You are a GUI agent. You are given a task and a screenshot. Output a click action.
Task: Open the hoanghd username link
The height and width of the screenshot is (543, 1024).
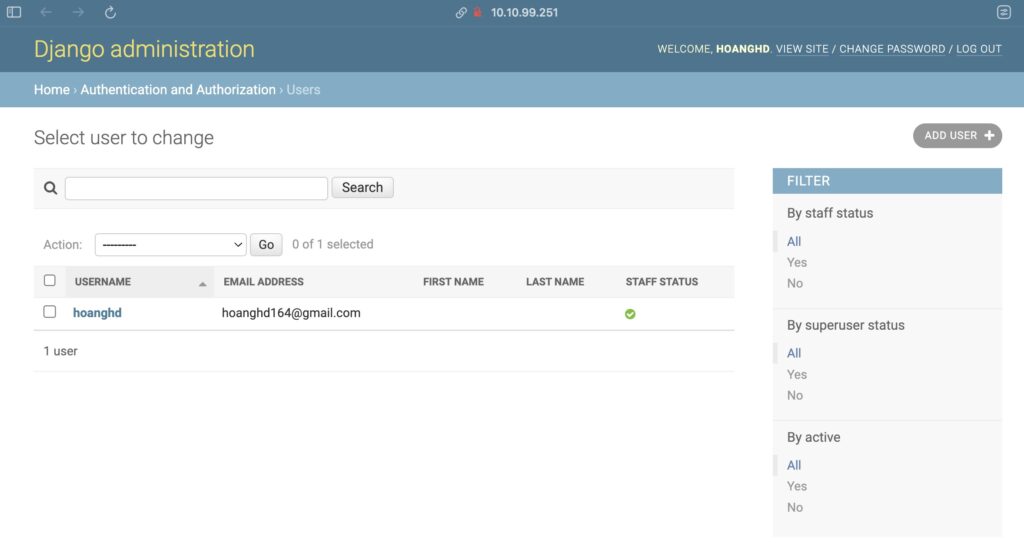[x=97, y=312]
